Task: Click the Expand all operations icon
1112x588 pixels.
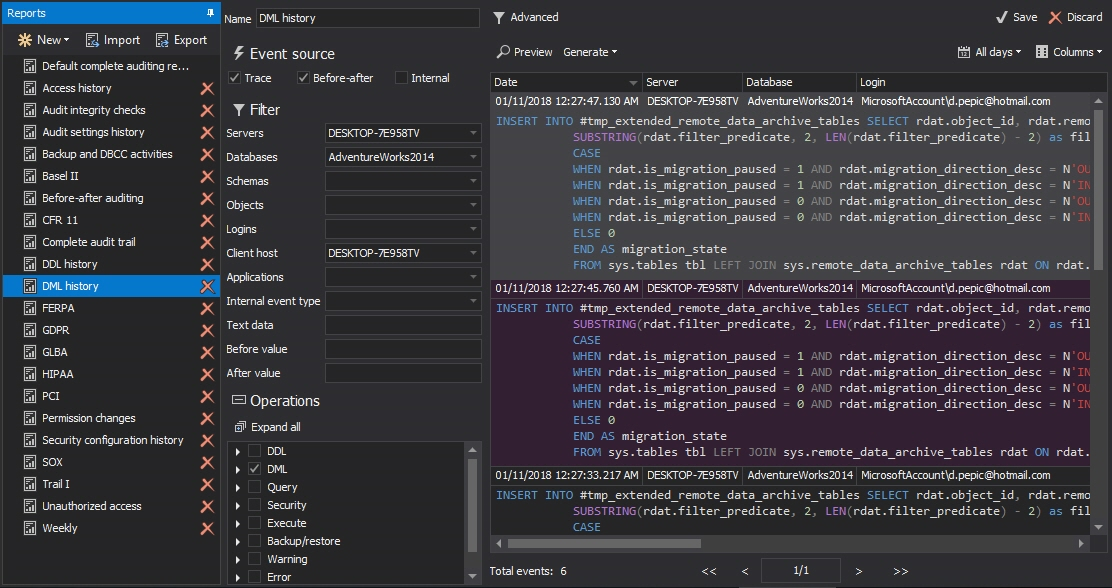Action: (x=240, y=427)
